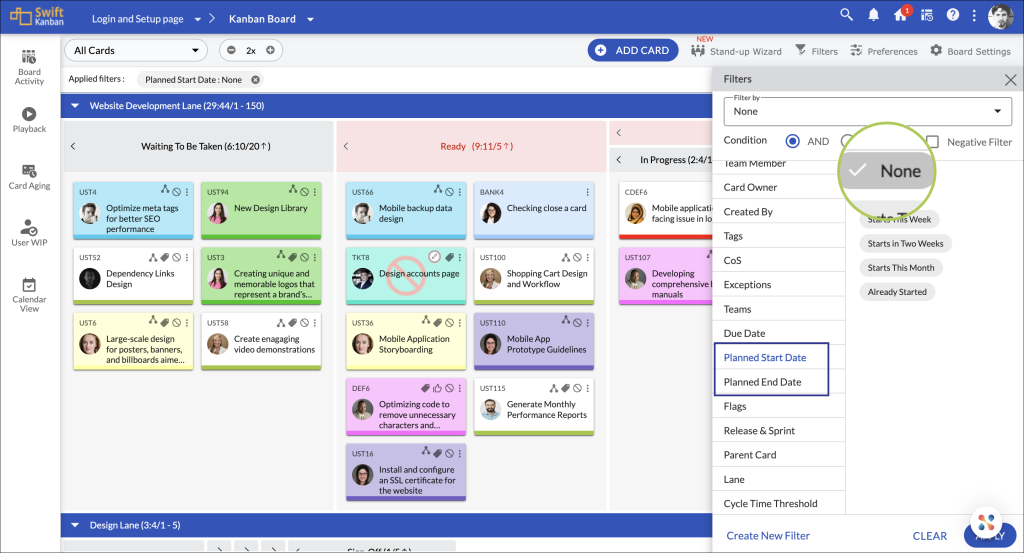
Task: Open Board Settings gear
Action: 970,51
